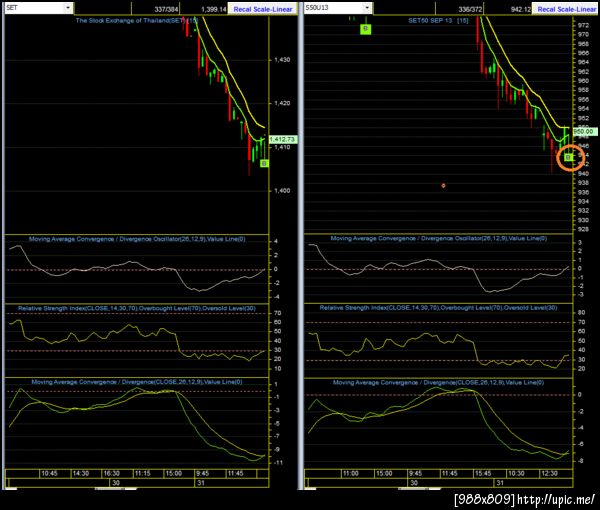Click the 336/372 bar counter
This screenshot has height=510, width=600.
(470, 9)
